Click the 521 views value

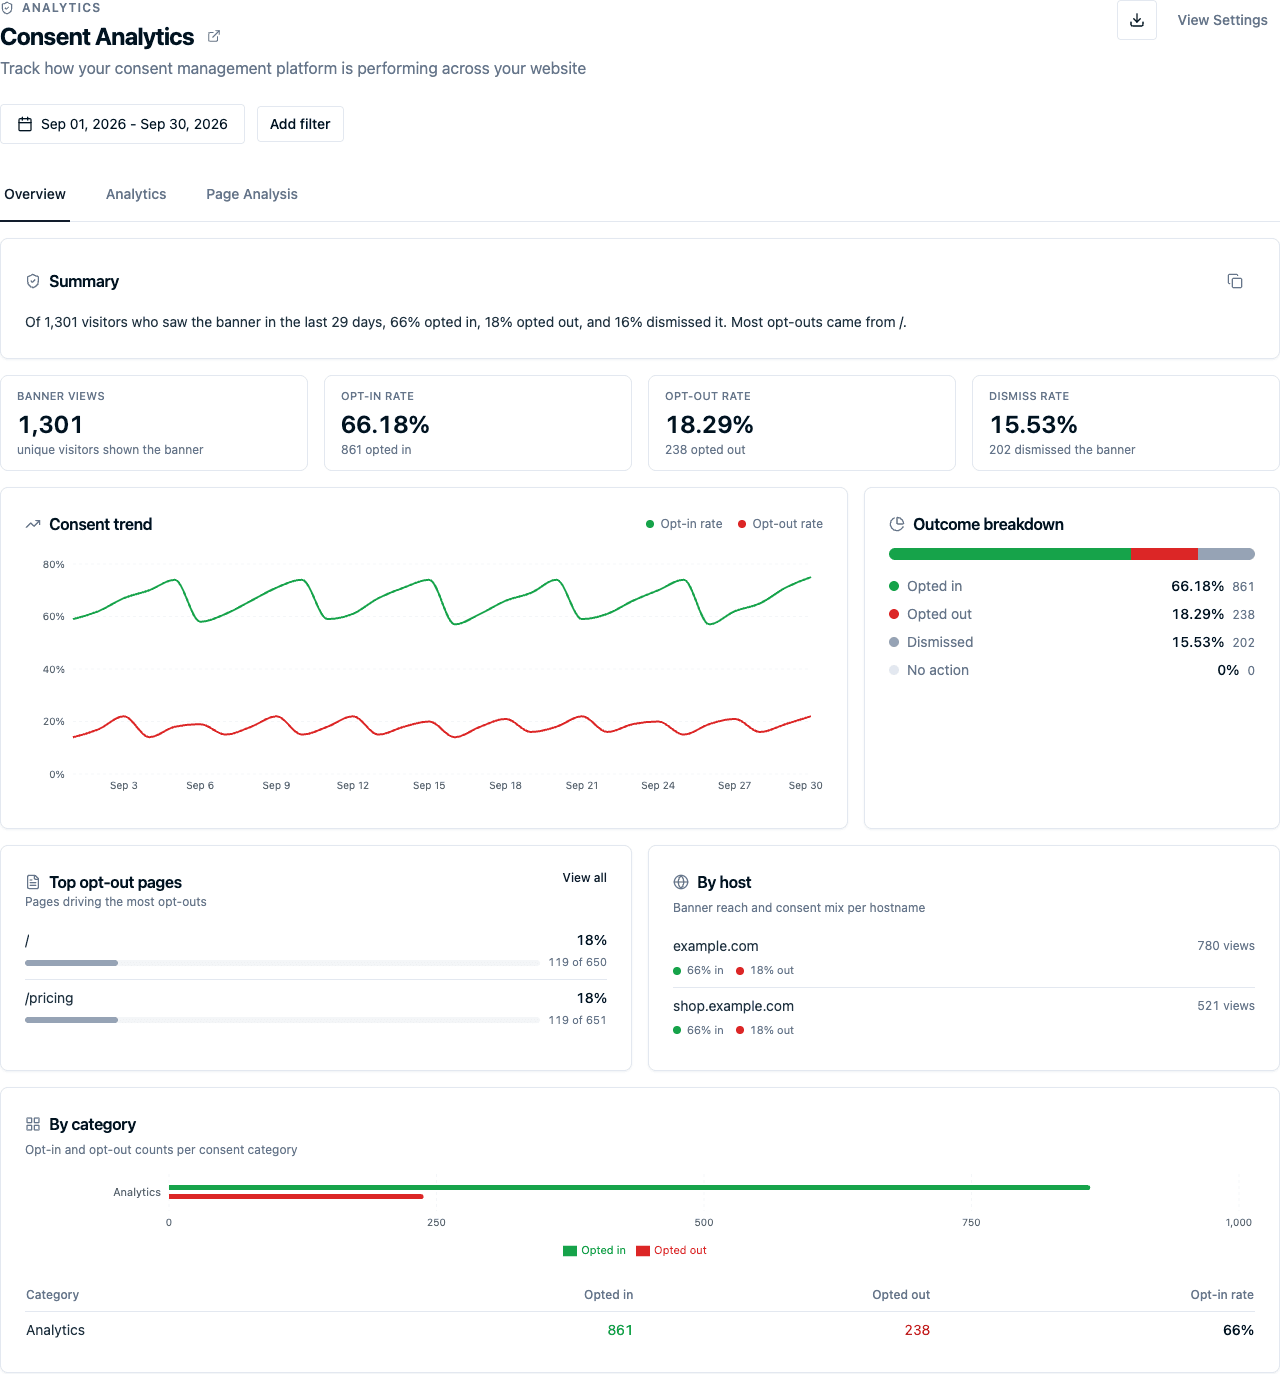1226,1006
